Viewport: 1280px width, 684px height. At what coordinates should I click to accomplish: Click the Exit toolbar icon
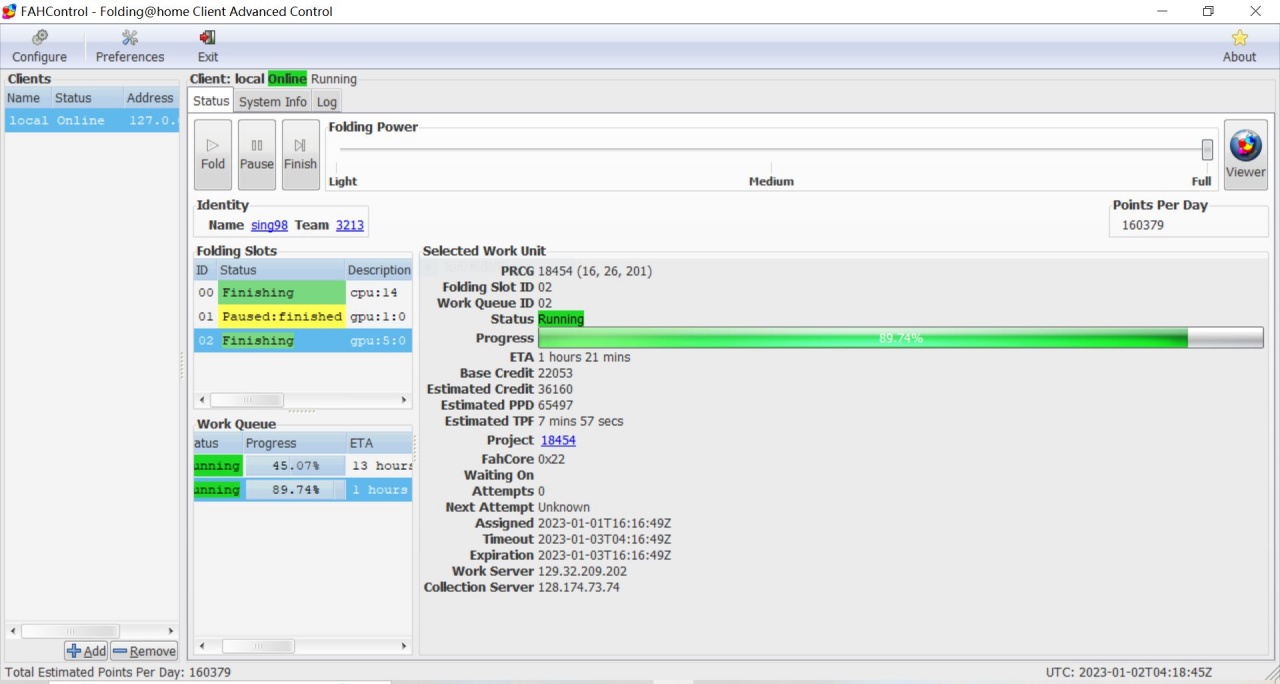click(208, 47)
